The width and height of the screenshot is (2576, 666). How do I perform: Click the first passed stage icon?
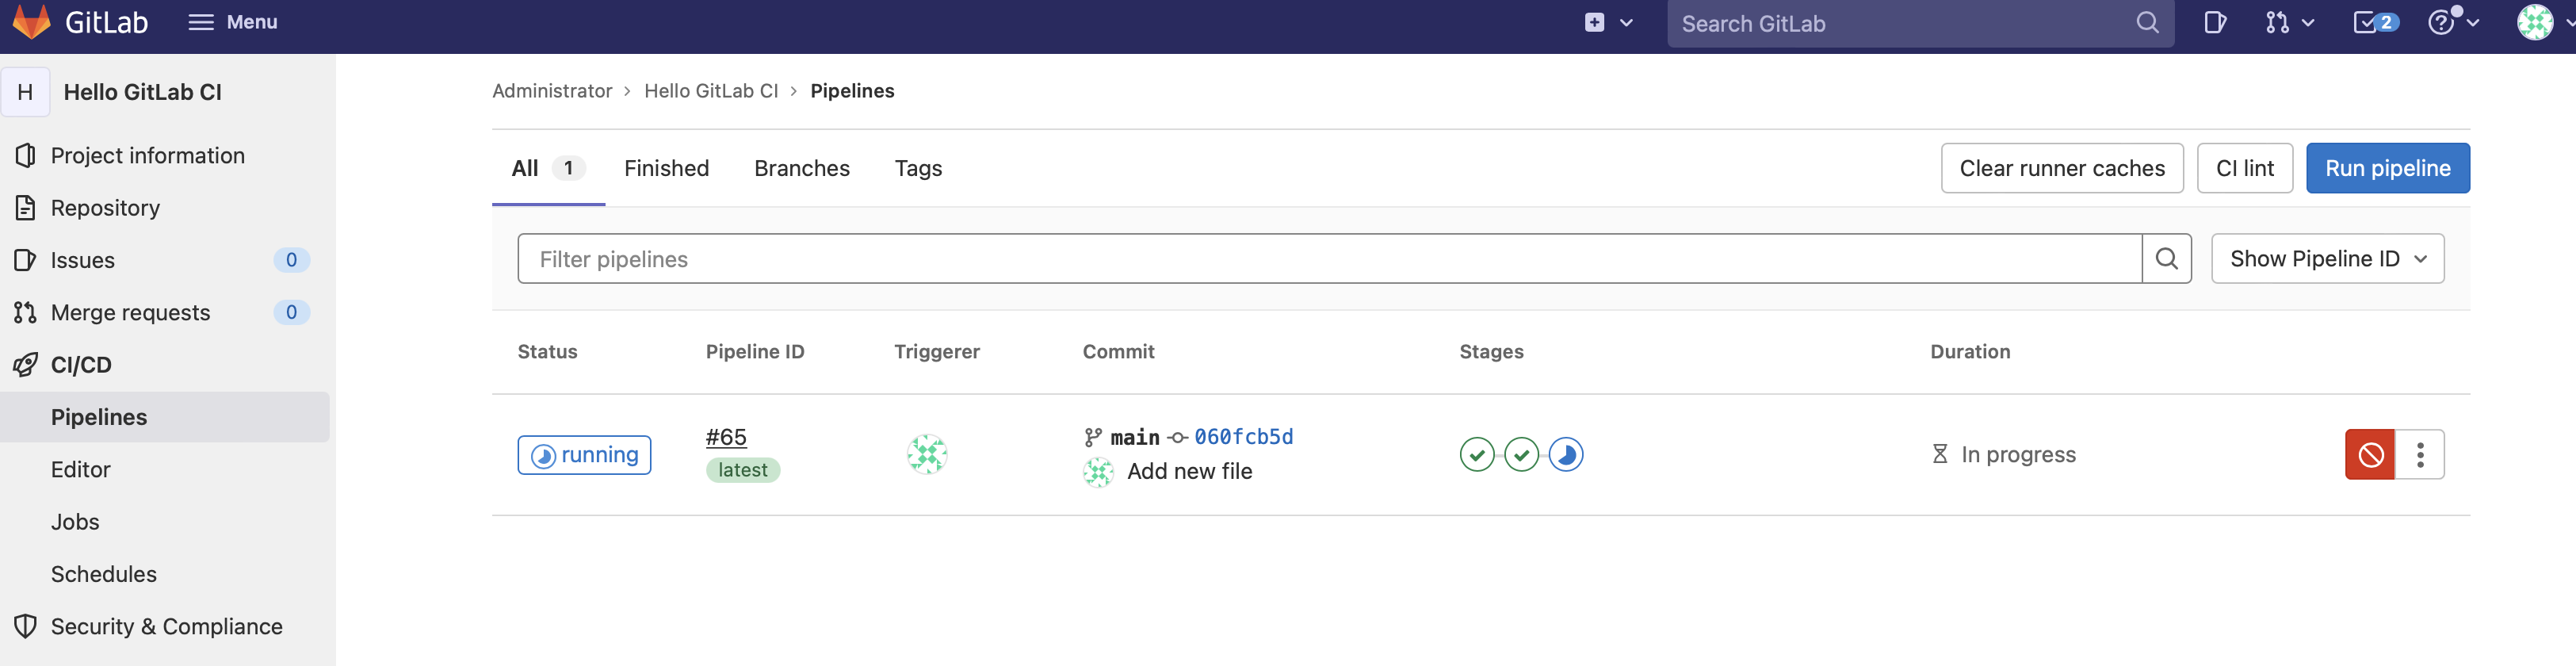[1476, 455]
